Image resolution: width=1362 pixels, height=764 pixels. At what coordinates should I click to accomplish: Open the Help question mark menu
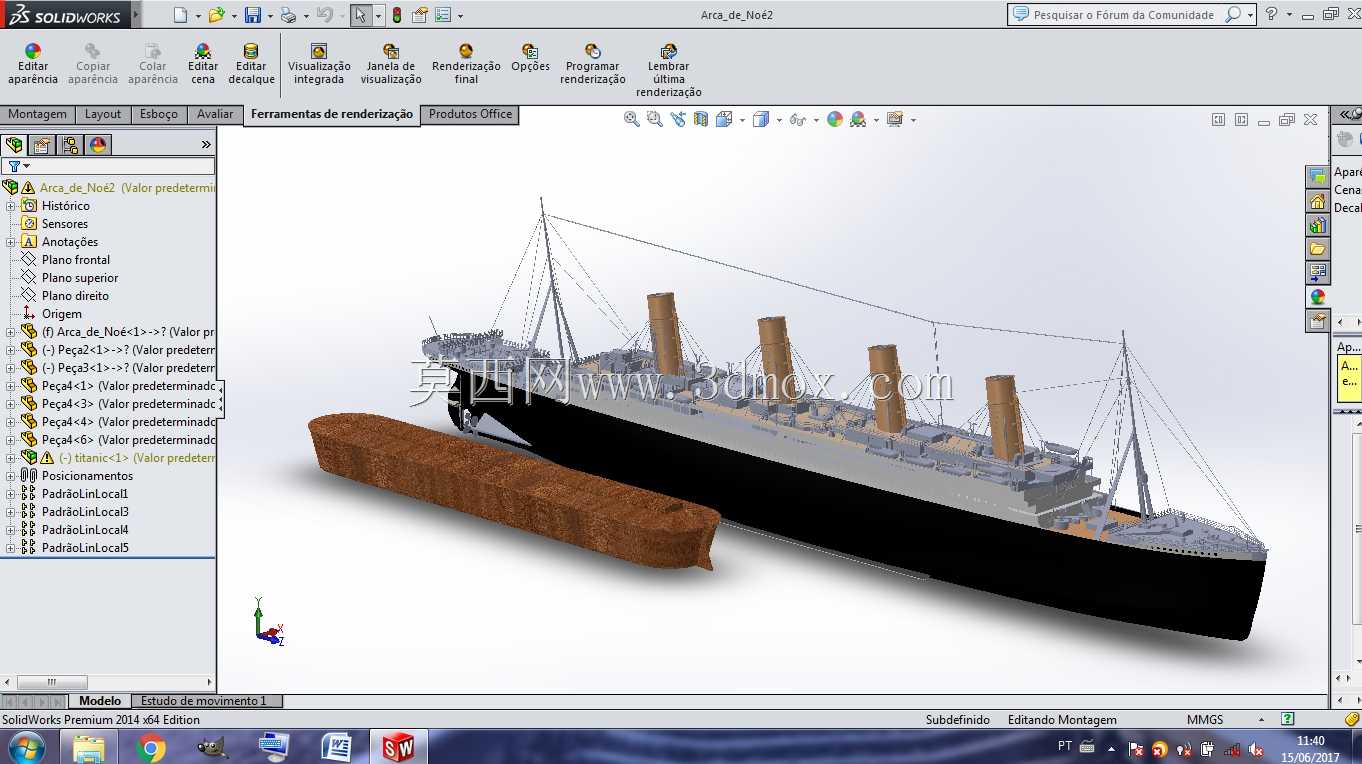pyautogui.click(x=1271, y=14)
